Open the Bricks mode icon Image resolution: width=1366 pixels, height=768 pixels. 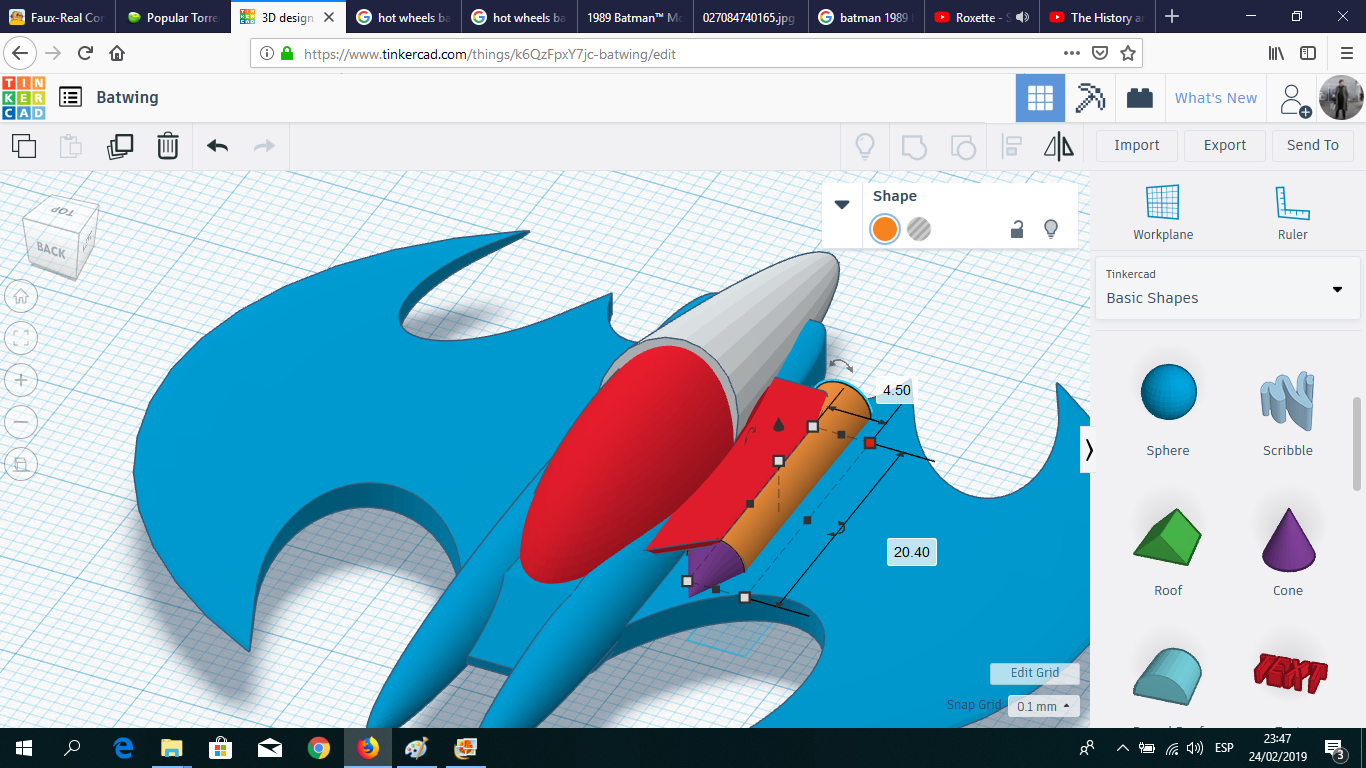point(1139,98)
